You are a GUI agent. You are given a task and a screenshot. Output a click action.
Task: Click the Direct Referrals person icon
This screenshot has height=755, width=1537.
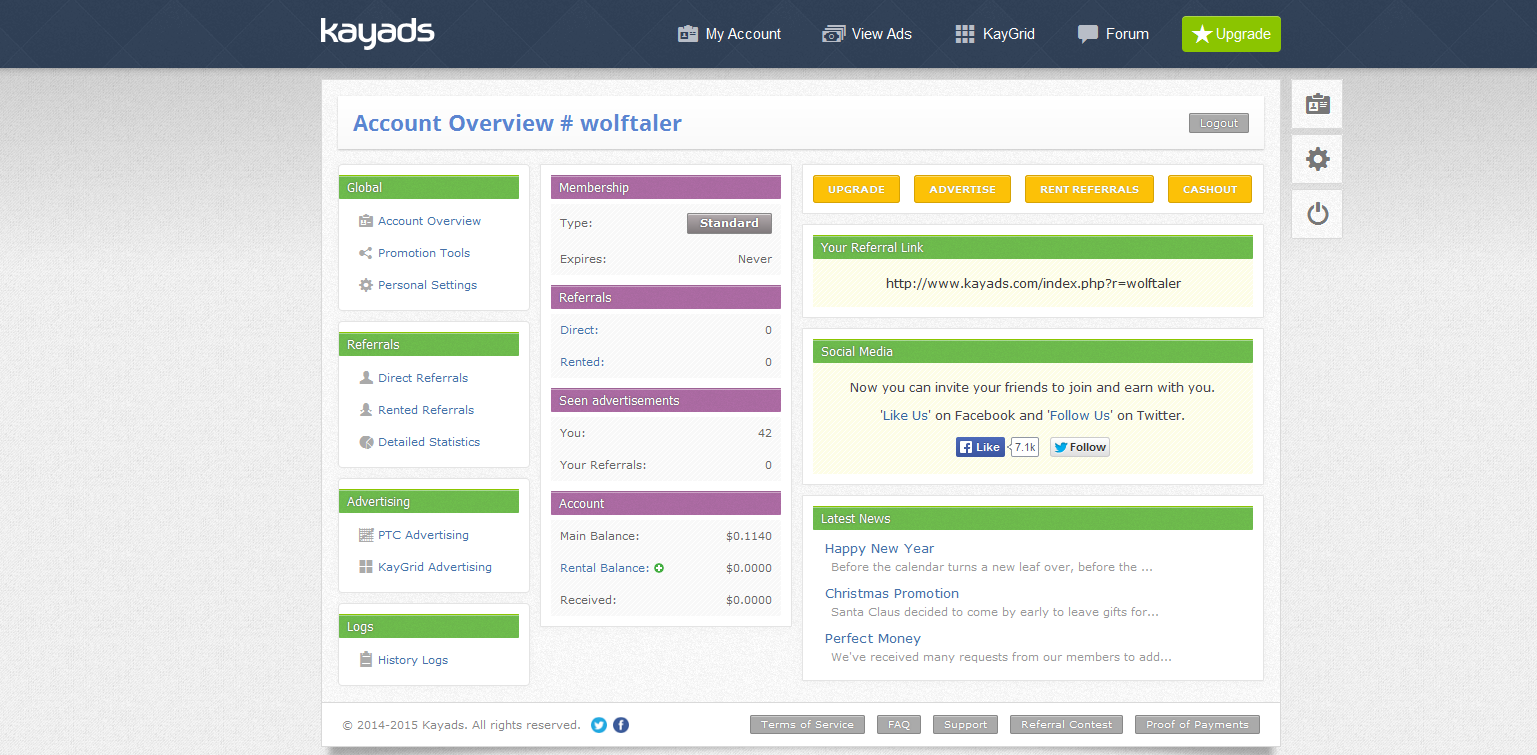pos(366,378)
